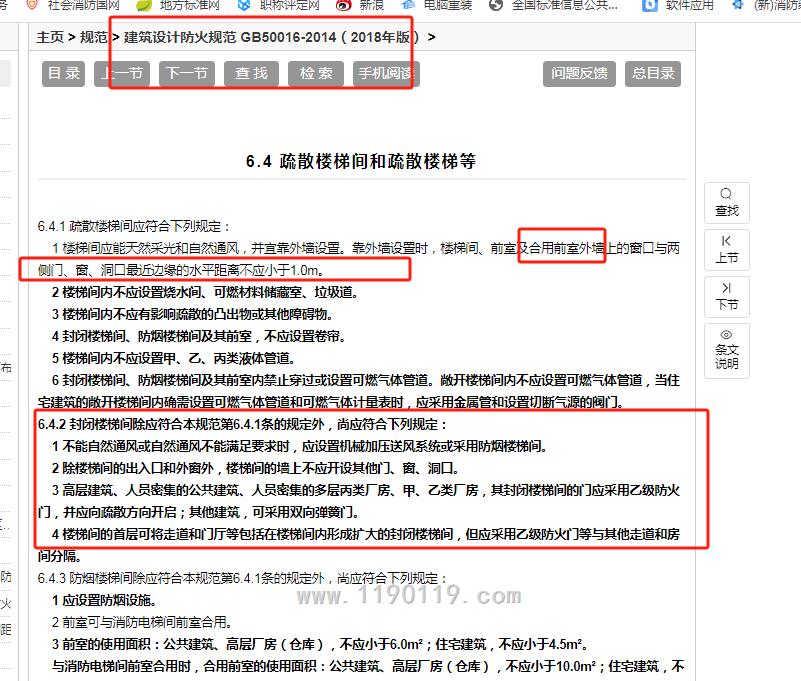Screen dimensions: 801x681
Task: Open the 电脑重装 bookmark
Action: pos(406,5)
